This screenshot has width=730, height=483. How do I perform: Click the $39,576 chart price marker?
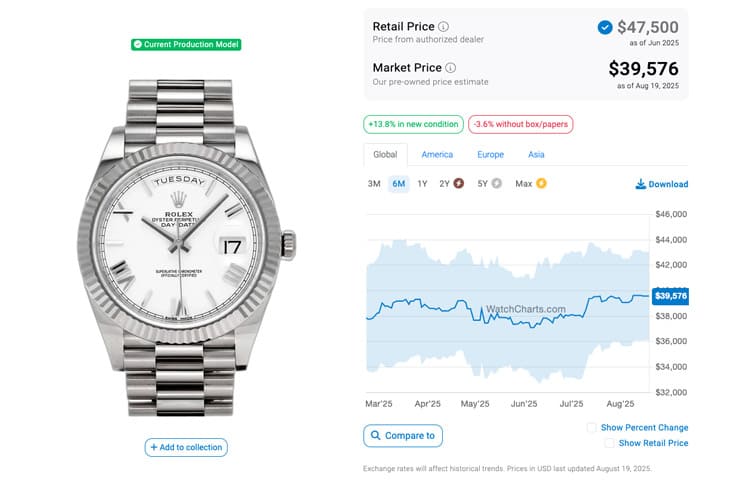[x=670, y=296]
